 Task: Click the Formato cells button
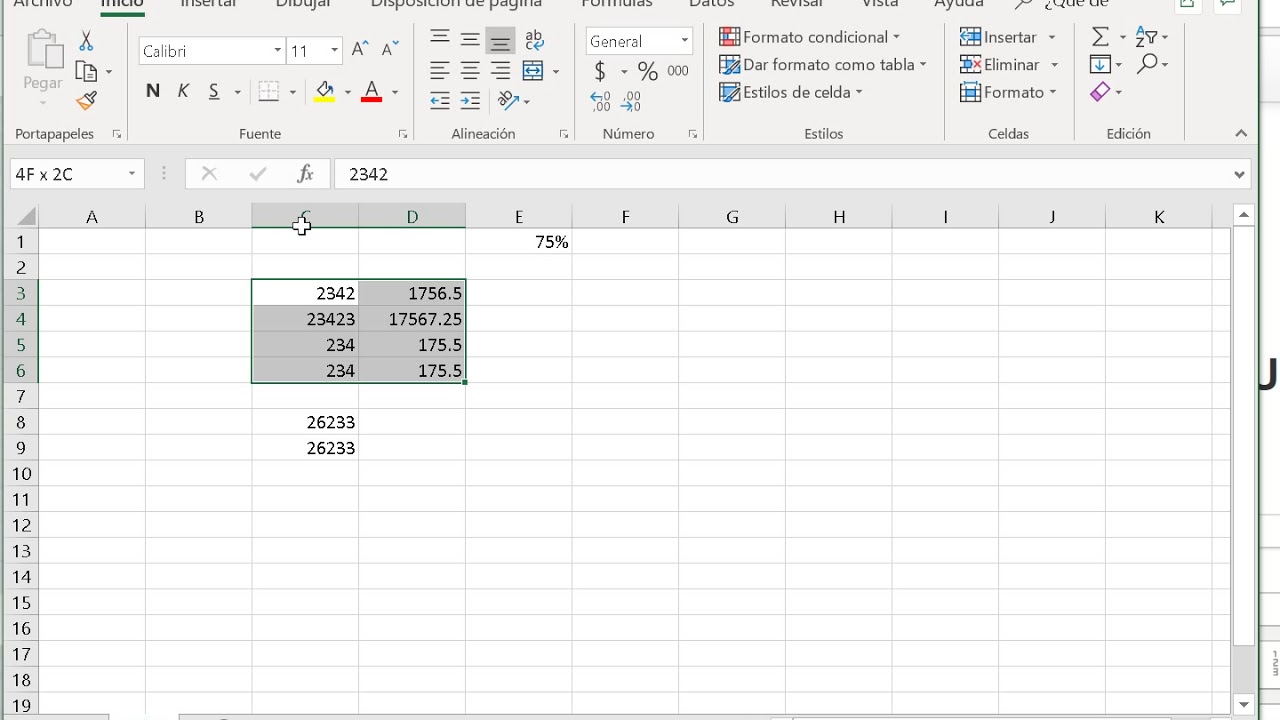1008,92
